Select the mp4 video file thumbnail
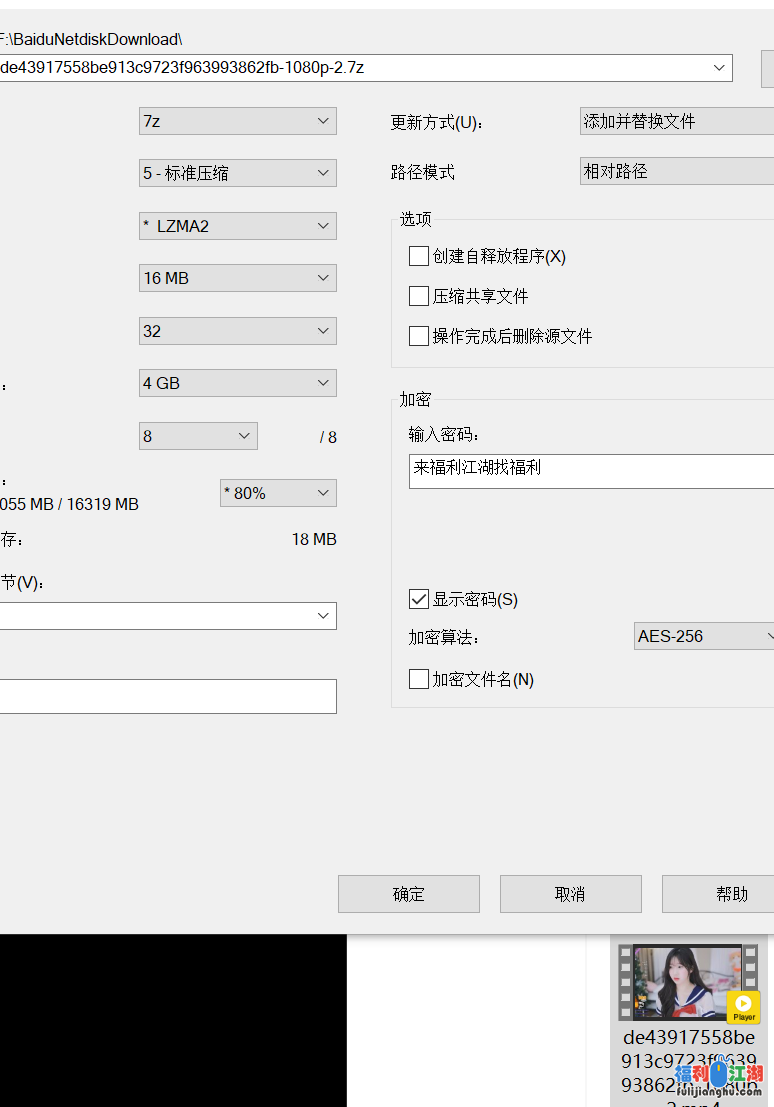The width and height of the screenshot is (774, 1107). coord(688,984)
